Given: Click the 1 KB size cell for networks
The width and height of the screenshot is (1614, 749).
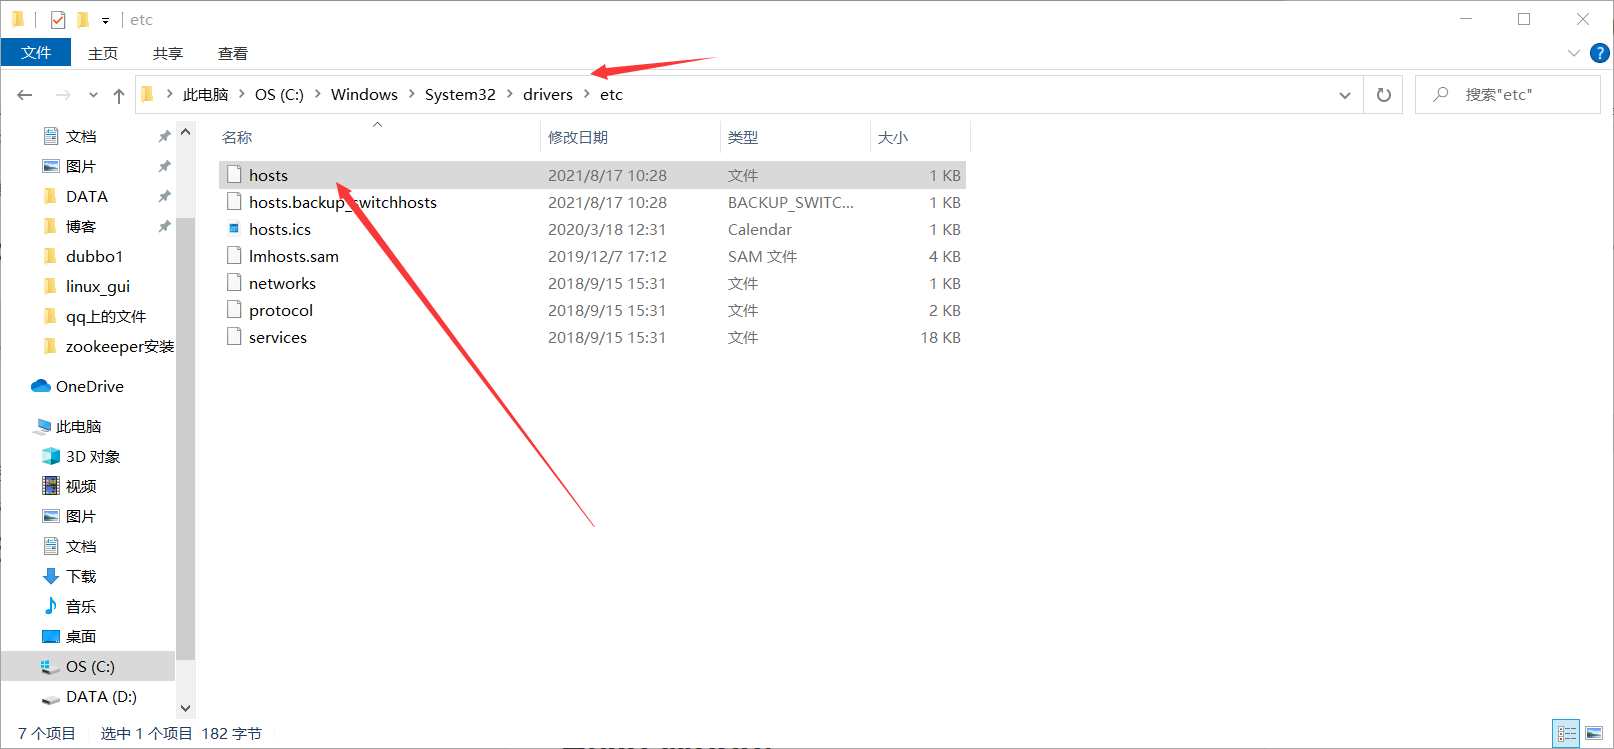Looking at the screenshot, I should (x=945, y=283).
